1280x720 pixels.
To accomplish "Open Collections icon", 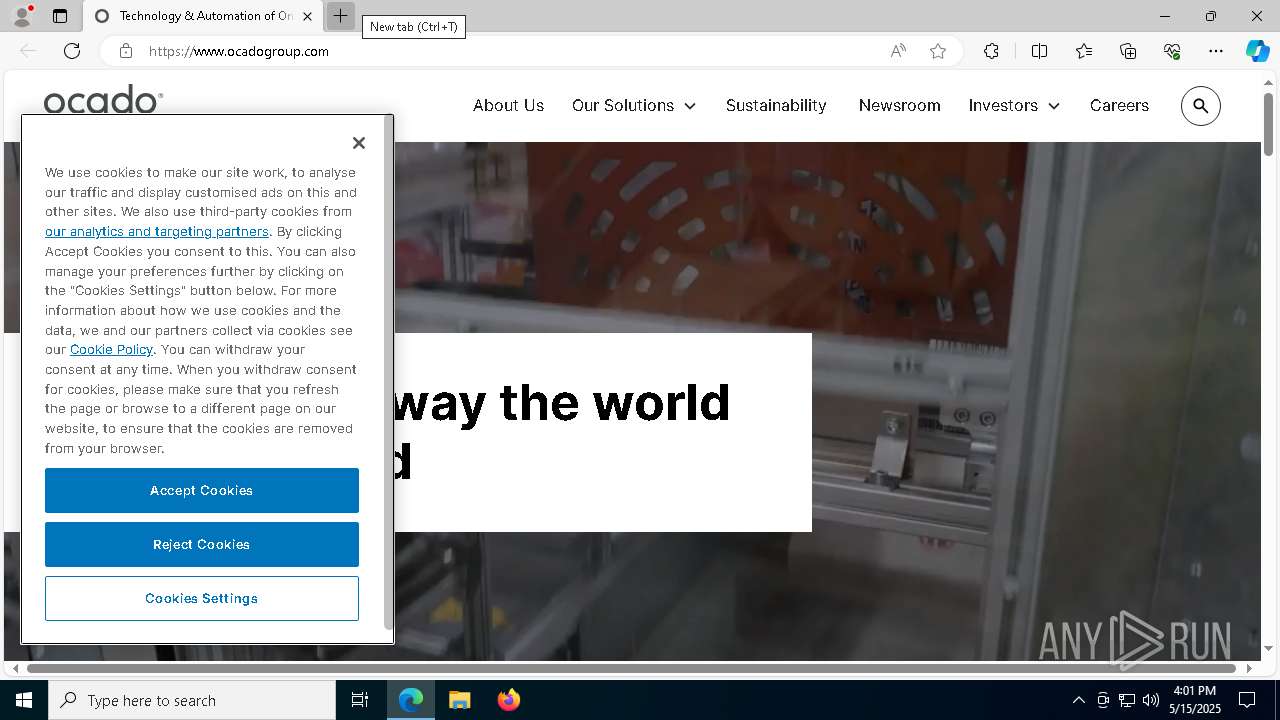I will pyautogui.click(x=1128, y=51).
